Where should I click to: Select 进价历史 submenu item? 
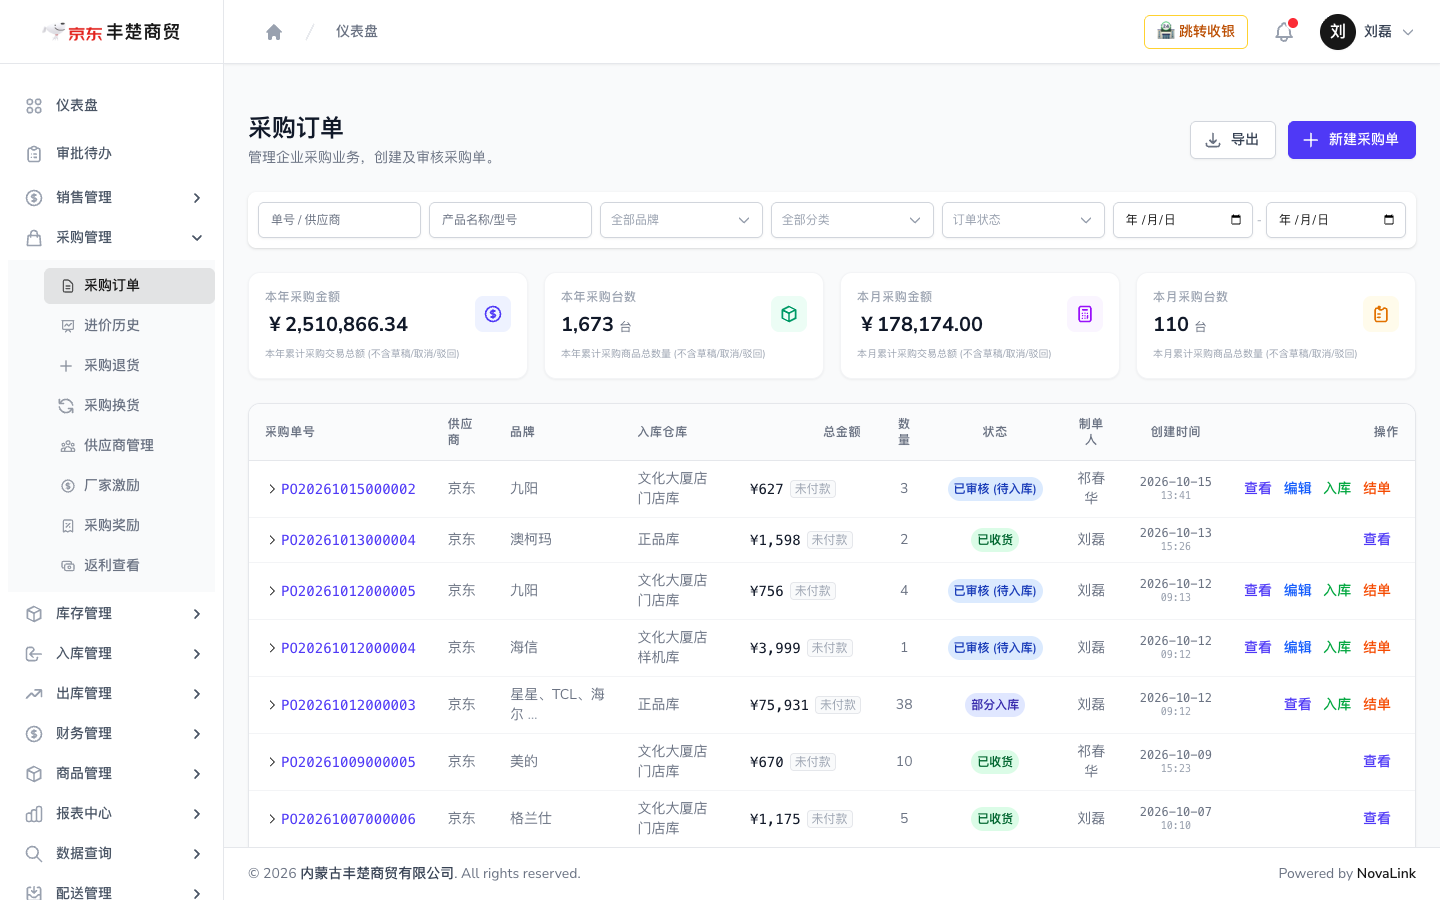pyautogui.click(x=129, y=326)
